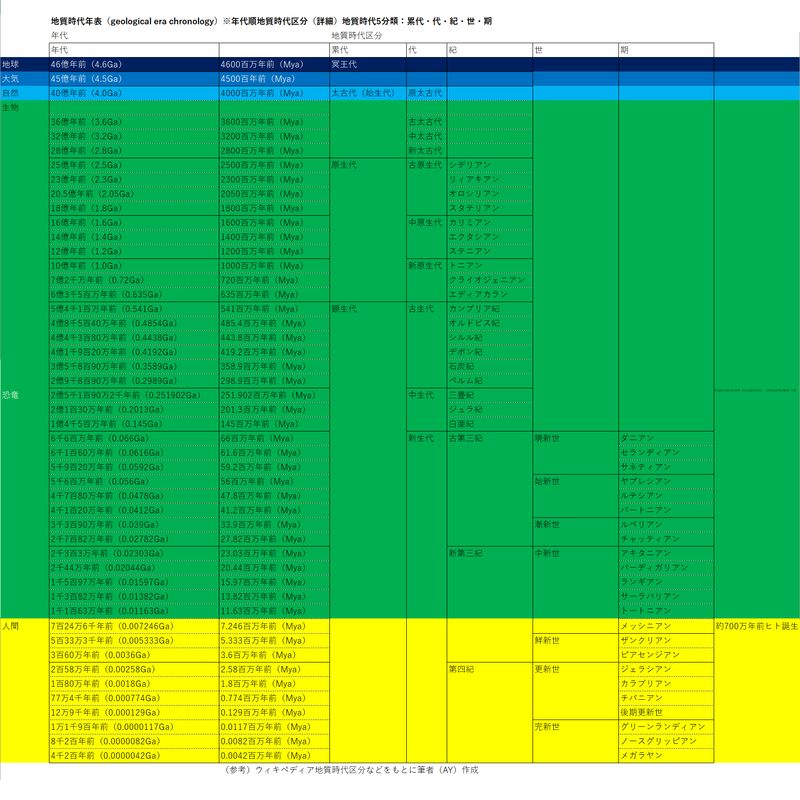Select the 'チャッティアン' age cell
Viewport: 800px width, 800px height.
point(650,539)
